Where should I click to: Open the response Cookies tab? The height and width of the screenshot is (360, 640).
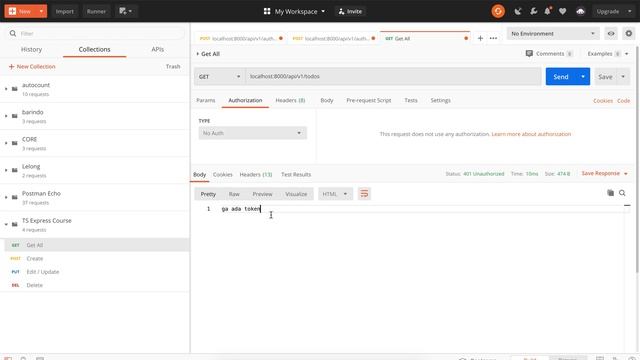[222, 174]
